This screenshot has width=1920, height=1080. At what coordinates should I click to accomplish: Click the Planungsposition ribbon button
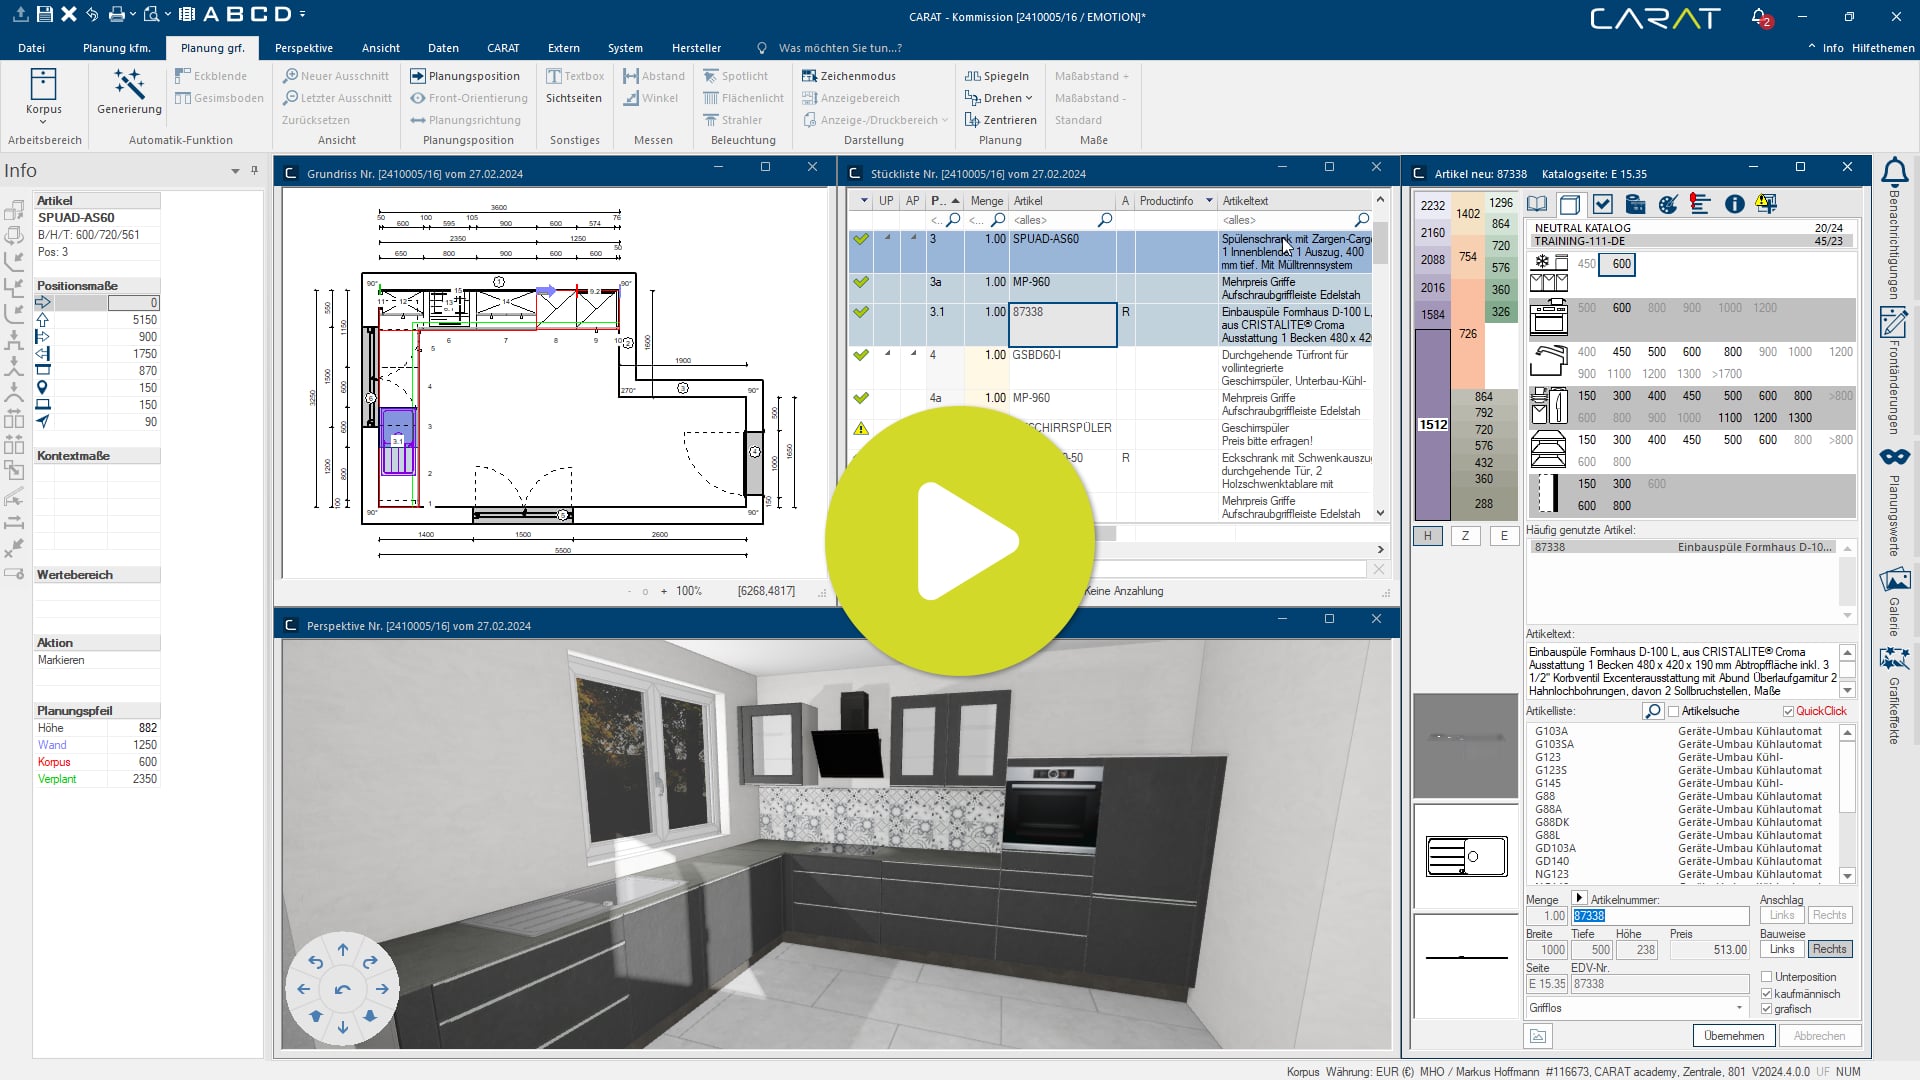pos(465,76)
